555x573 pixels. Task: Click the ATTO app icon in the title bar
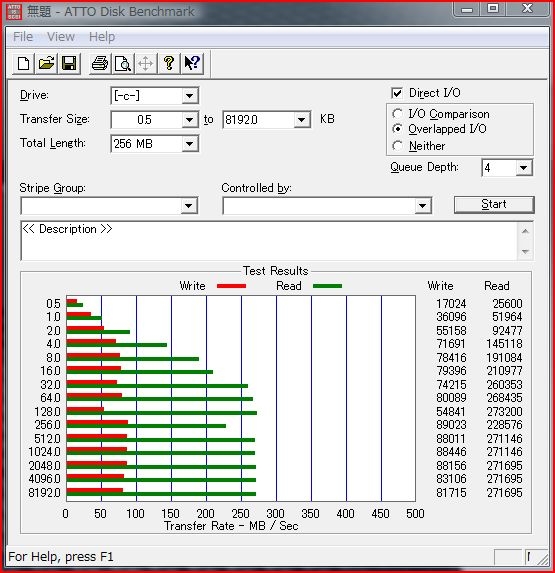[x=14, y=11]
